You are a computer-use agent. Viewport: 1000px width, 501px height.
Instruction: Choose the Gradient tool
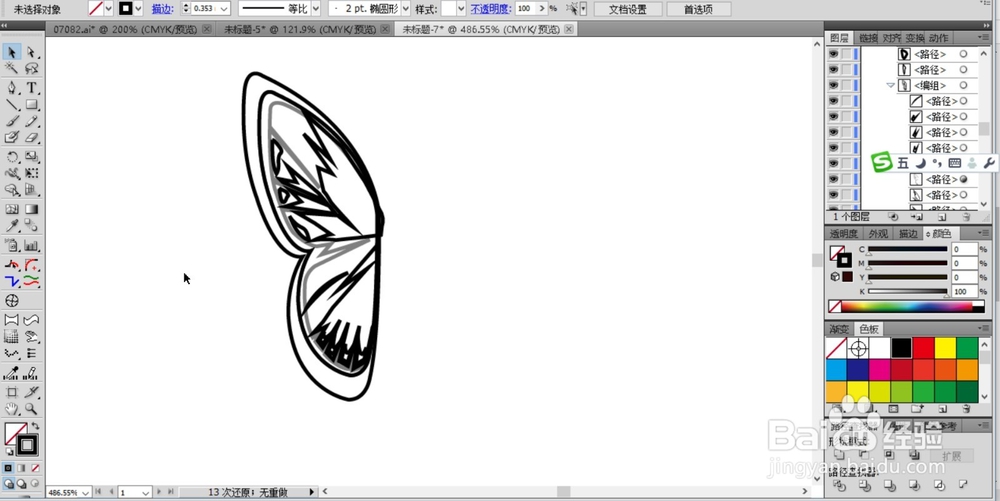click(x=31, y=209)
